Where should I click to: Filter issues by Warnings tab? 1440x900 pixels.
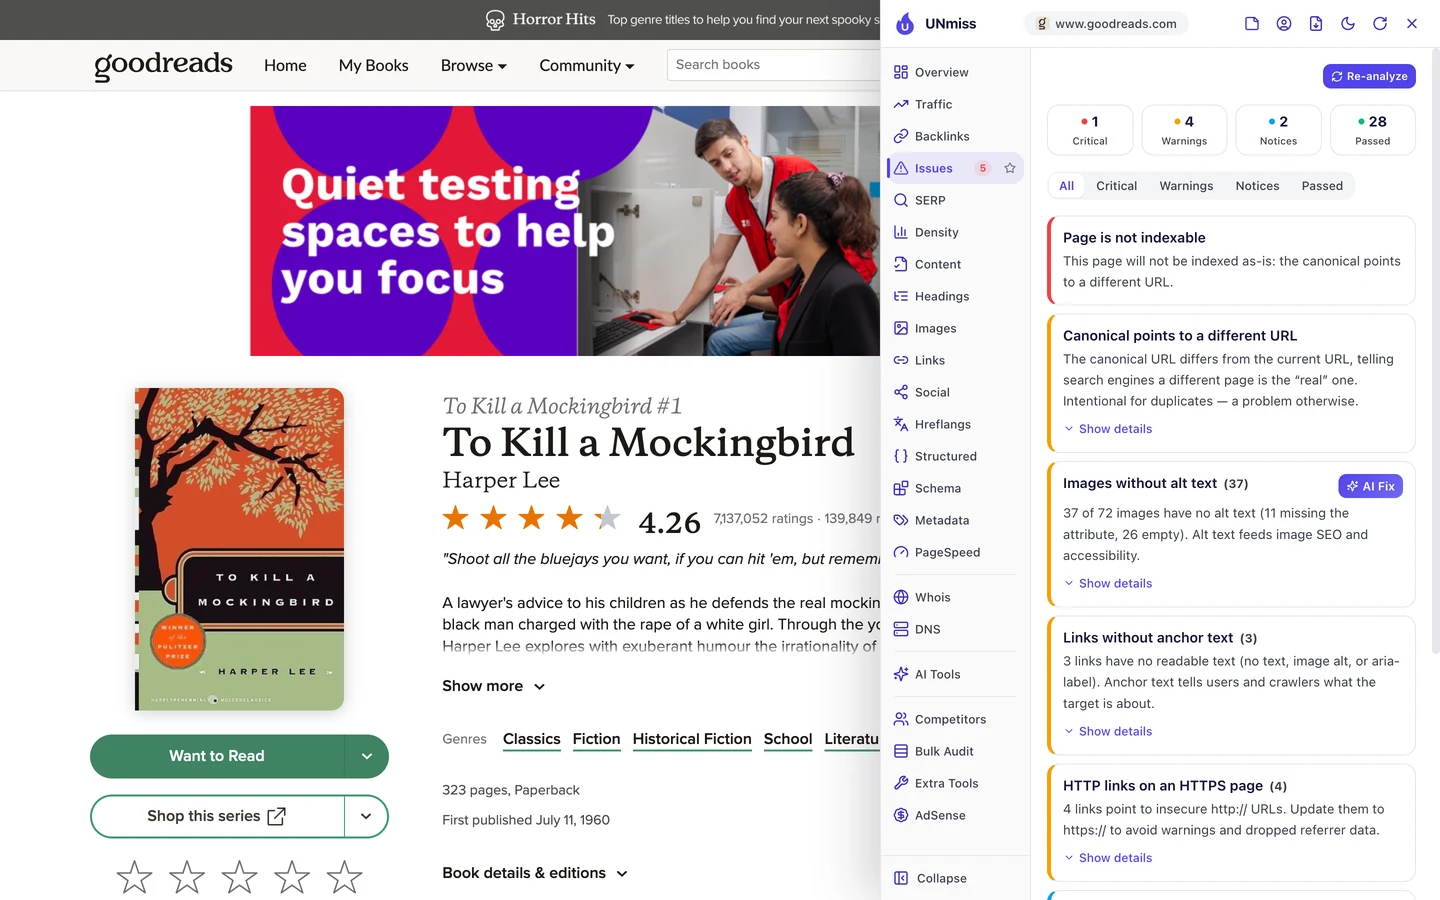pyautogui.click(x=1186, y=186)
